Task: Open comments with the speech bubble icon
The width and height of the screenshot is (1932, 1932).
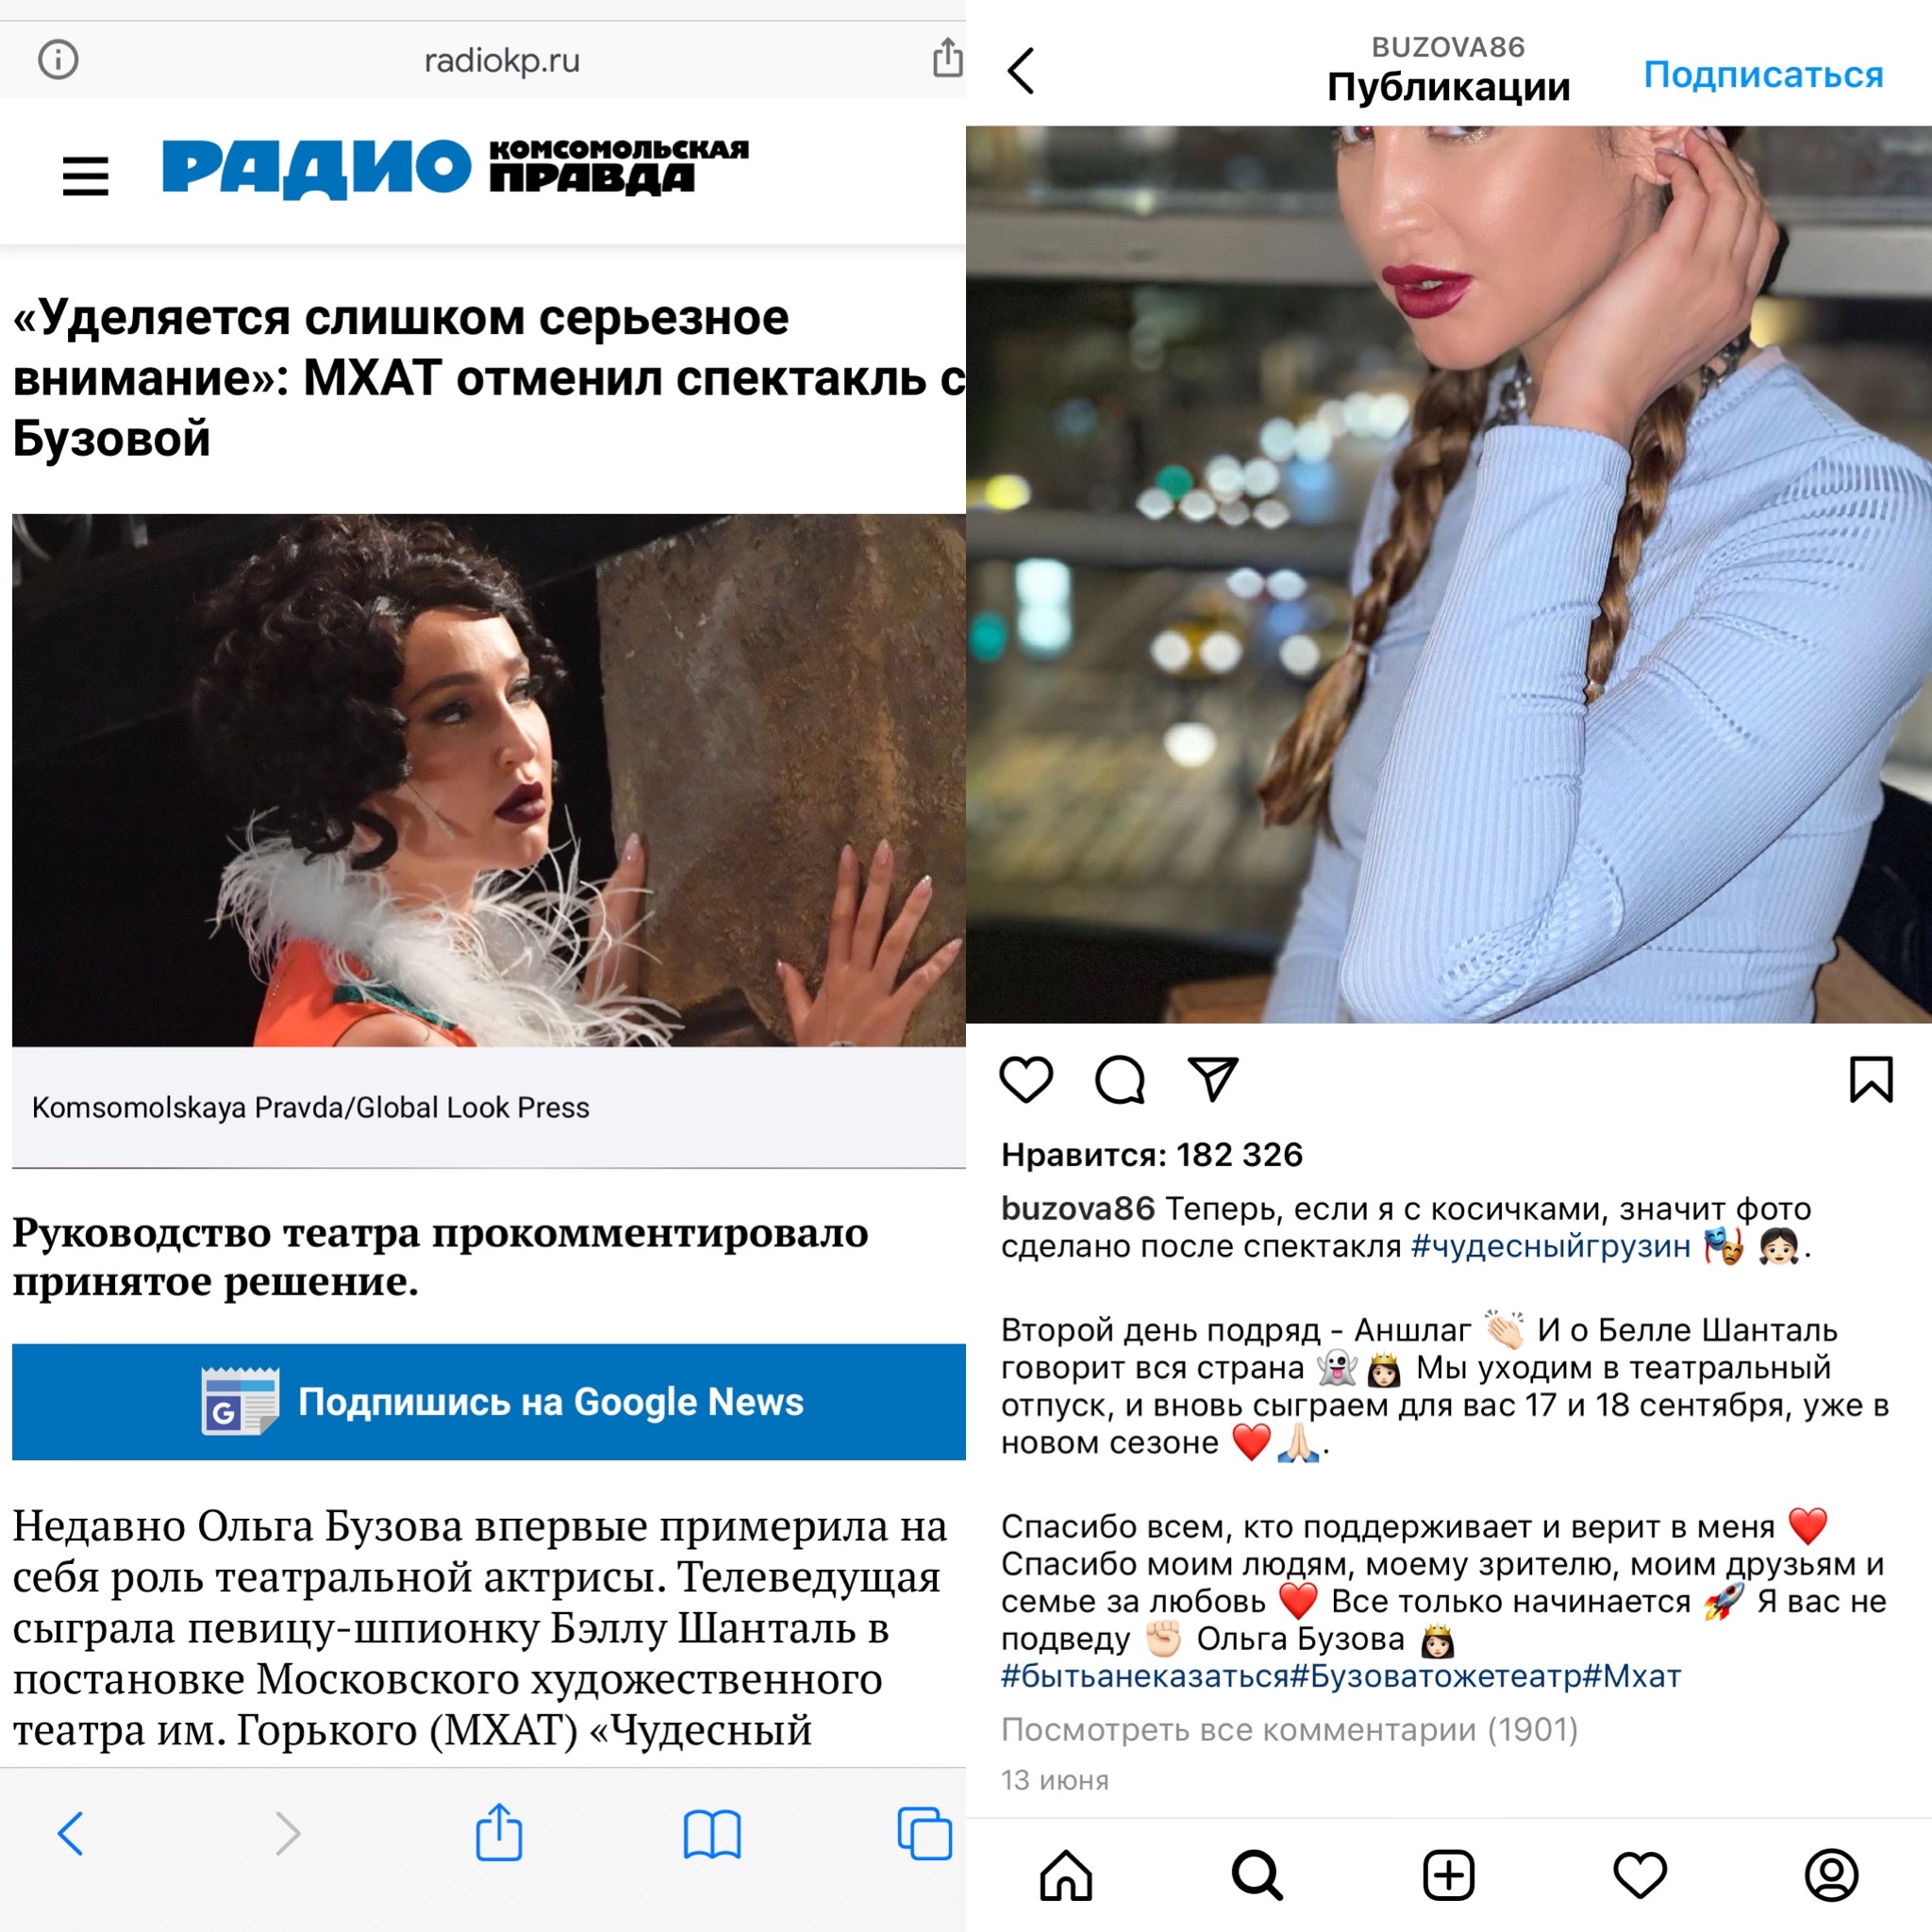Action: (1119, 1079)
